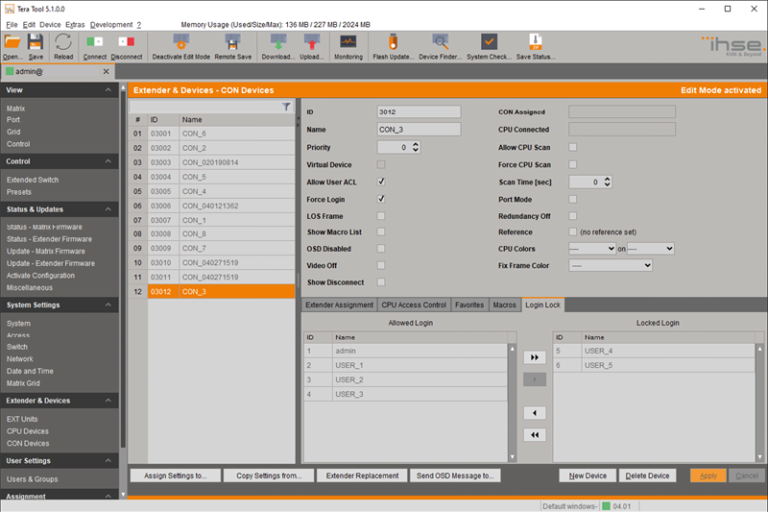The width and height of the screenshot is (768, 512).
Task: Open the Fix Frame Color dropdown
Action: click(610, 266)
